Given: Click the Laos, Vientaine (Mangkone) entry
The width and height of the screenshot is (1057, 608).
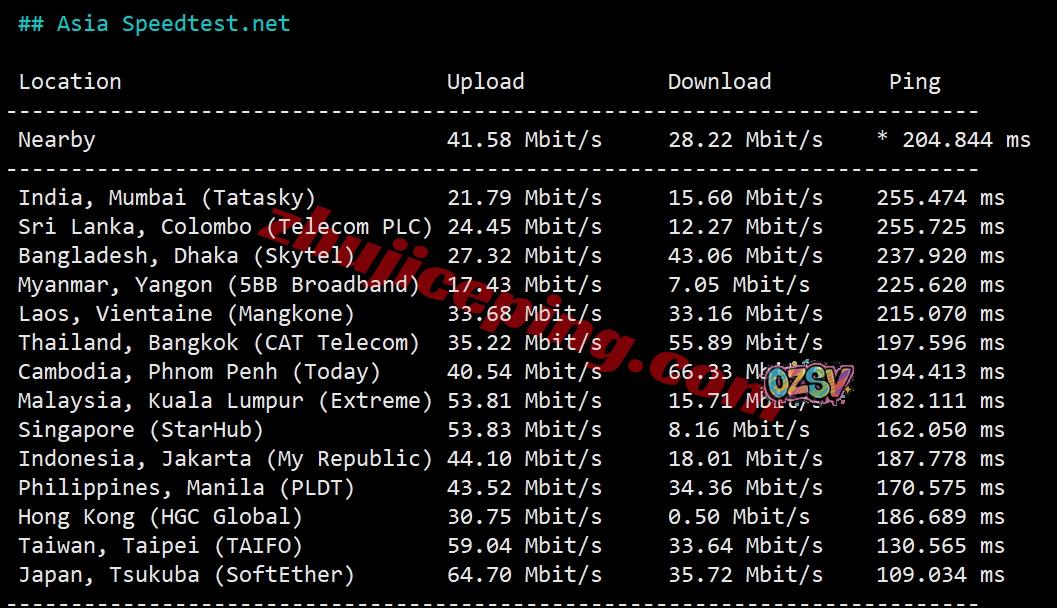Looking at the screenshot, I should pos(186,313).
